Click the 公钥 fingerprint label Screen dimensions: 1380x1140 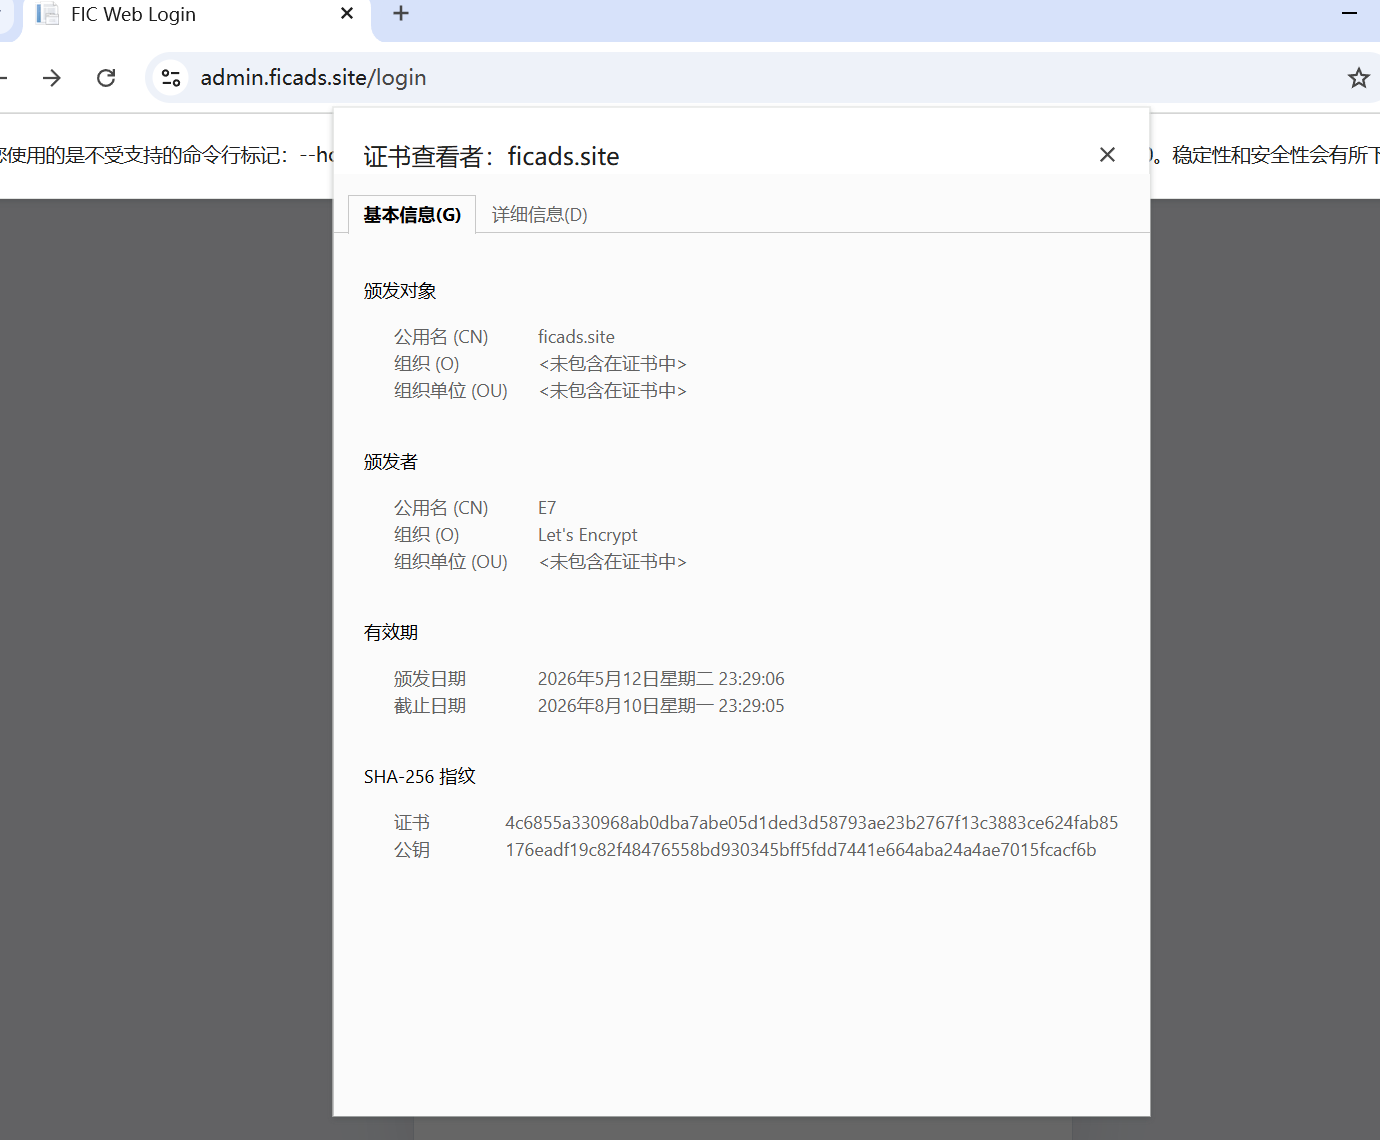click(x=412, y=850)
